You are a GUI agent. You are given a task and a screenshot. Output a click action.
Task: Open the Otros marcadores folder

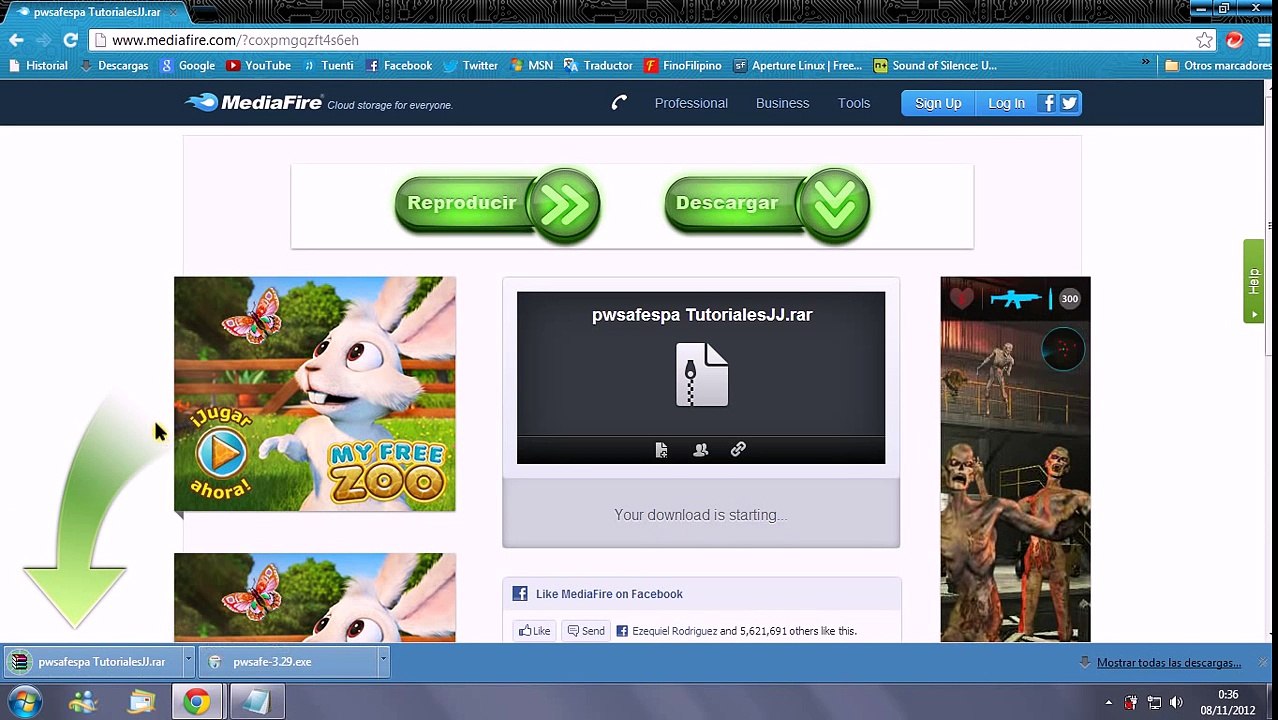point(1218,65)
